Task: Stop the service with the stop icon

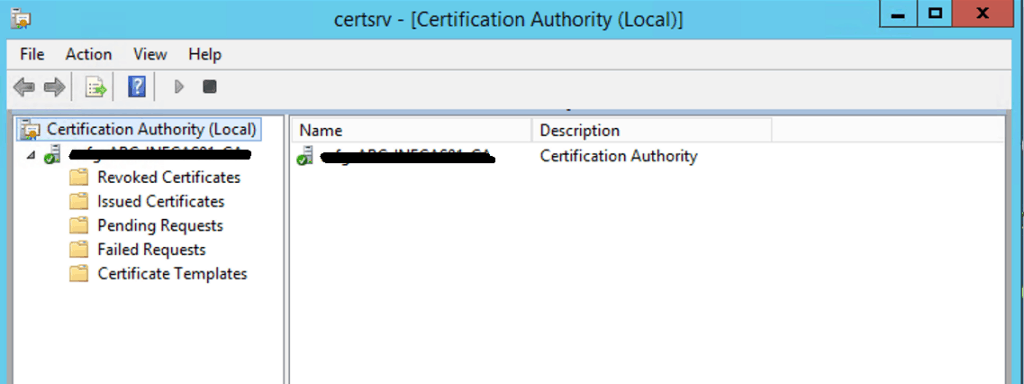Action: tap(210, 87)
